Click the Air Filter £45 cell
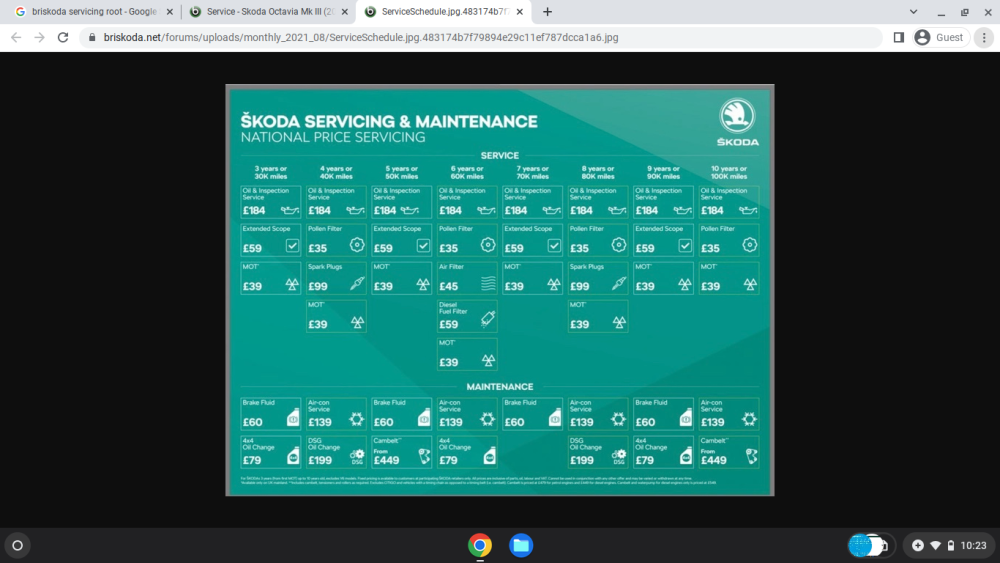 tap(467, 278)
